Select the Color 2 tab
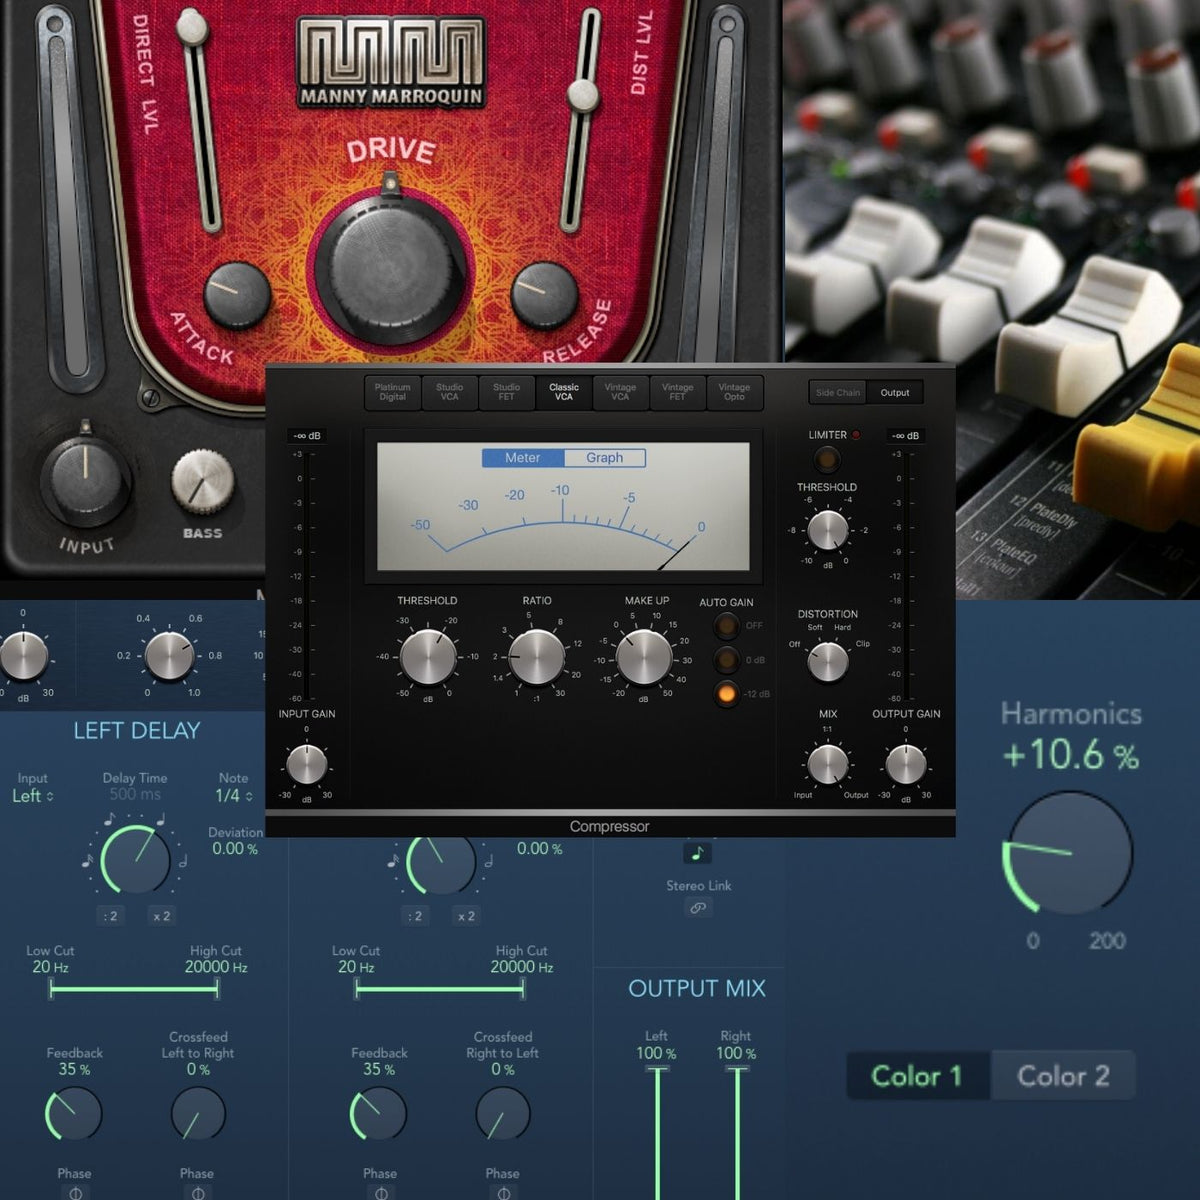1200x1200 pixels. [x=1063, y=1076]
